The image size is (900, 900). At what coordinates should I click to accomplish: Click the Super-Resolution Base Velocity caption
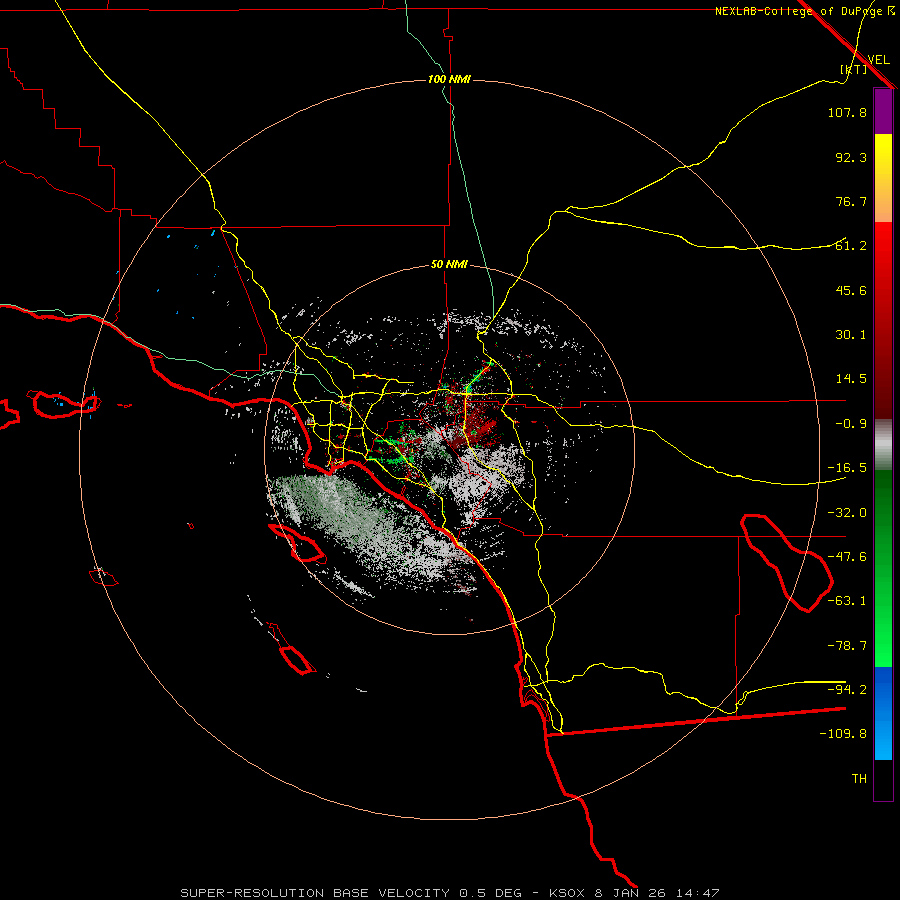click(x=449, y=893)
